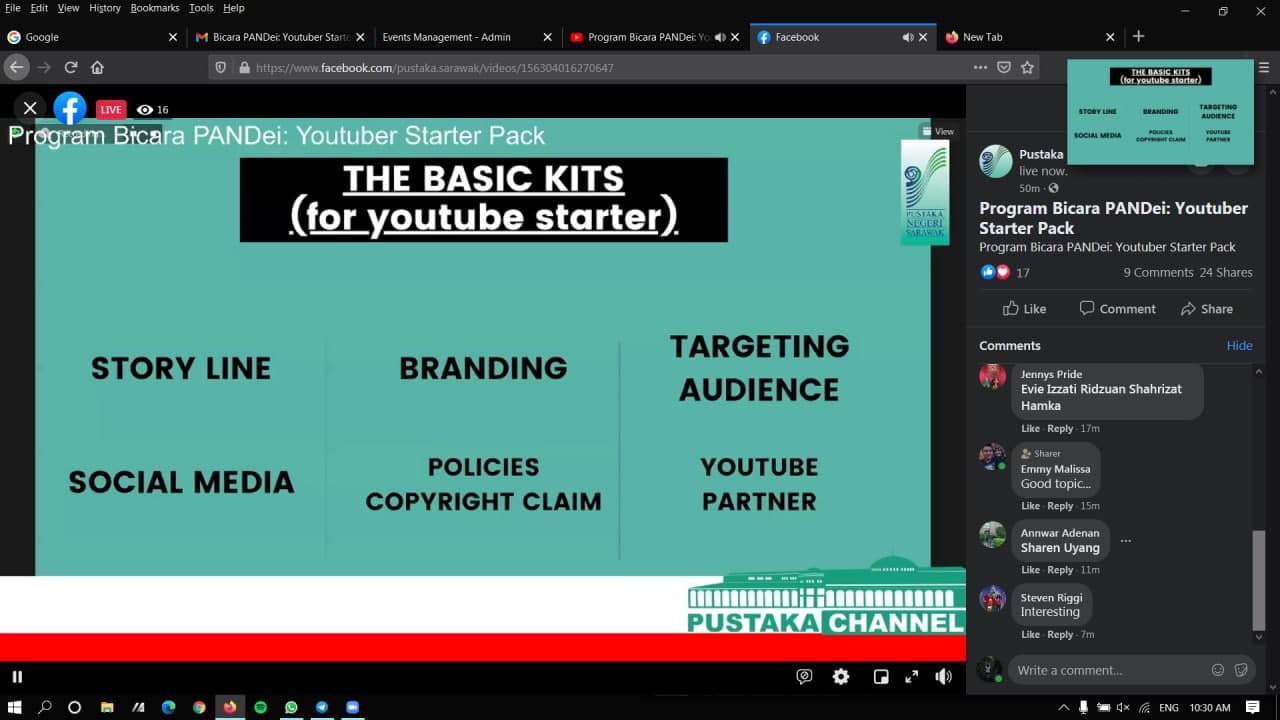Save page to Pocket
The image size is (1280, 720).
[x=1004, y=68]
